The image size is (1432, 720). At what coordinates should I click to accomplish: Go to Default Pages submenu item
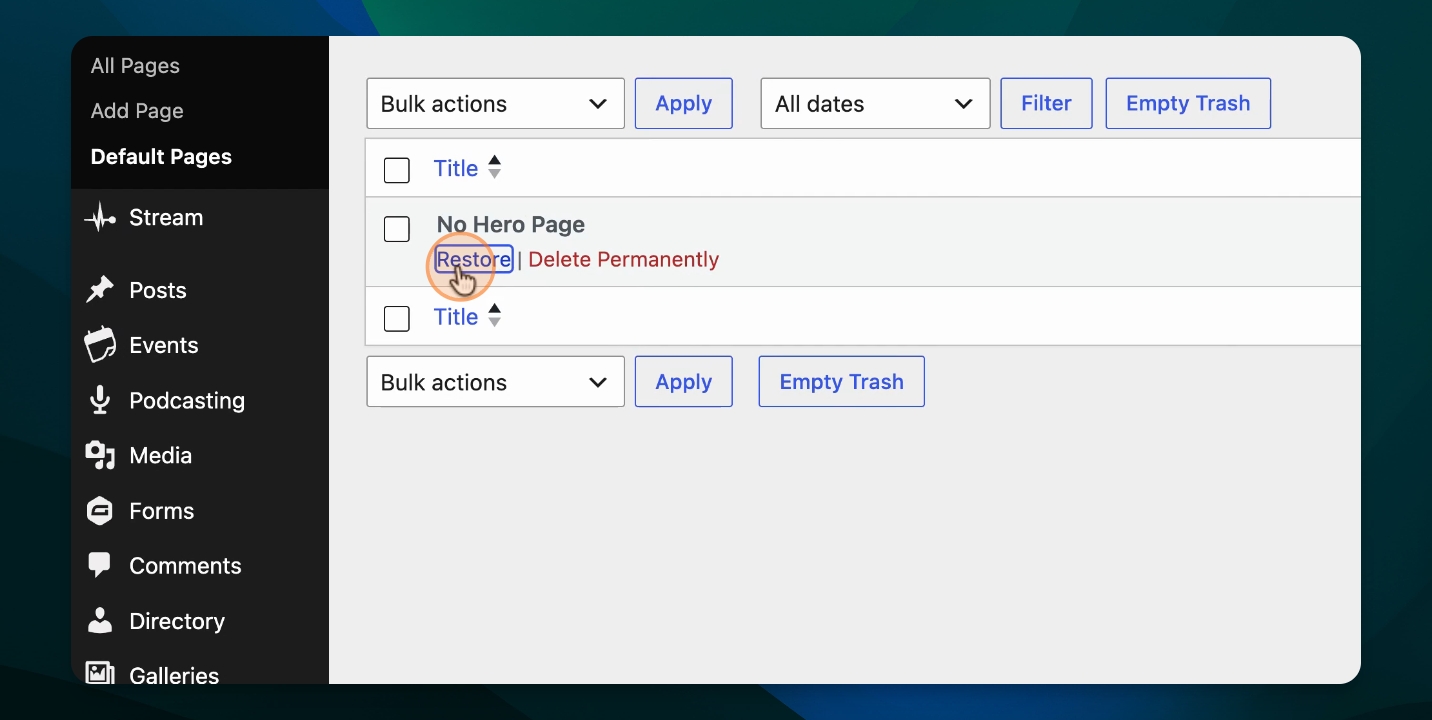[x=161, y=157]
